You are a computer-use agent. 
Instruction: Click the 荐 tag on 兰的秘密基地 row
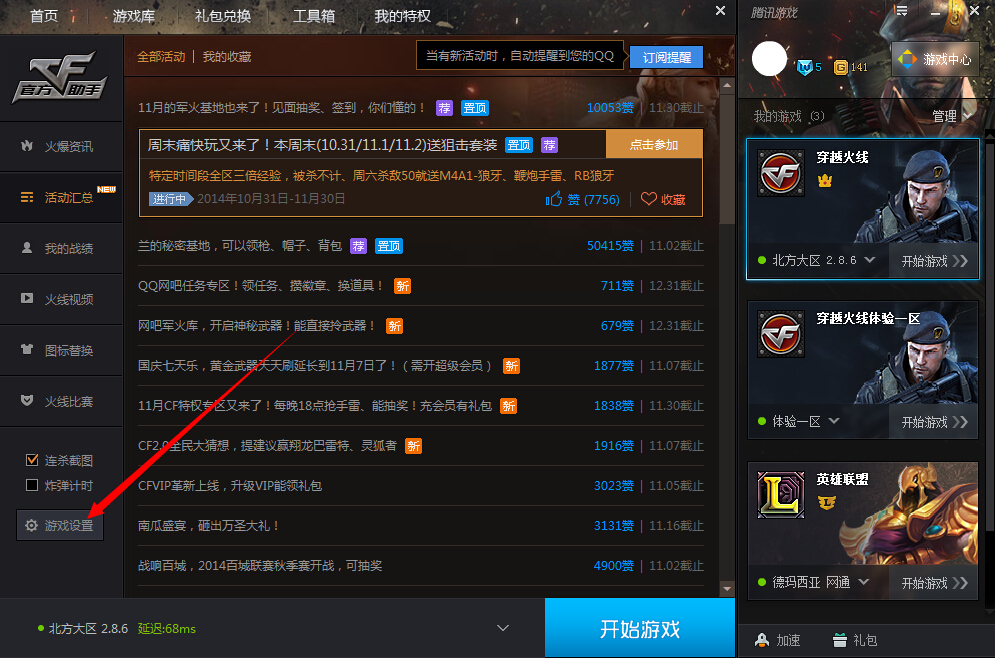(x=359, y=246)
